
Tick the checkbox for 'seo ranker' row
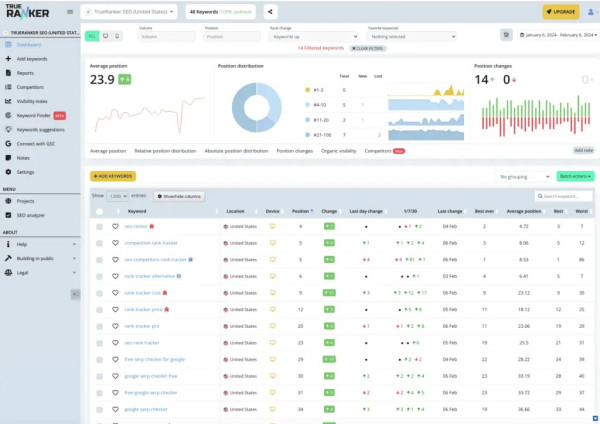100,226
